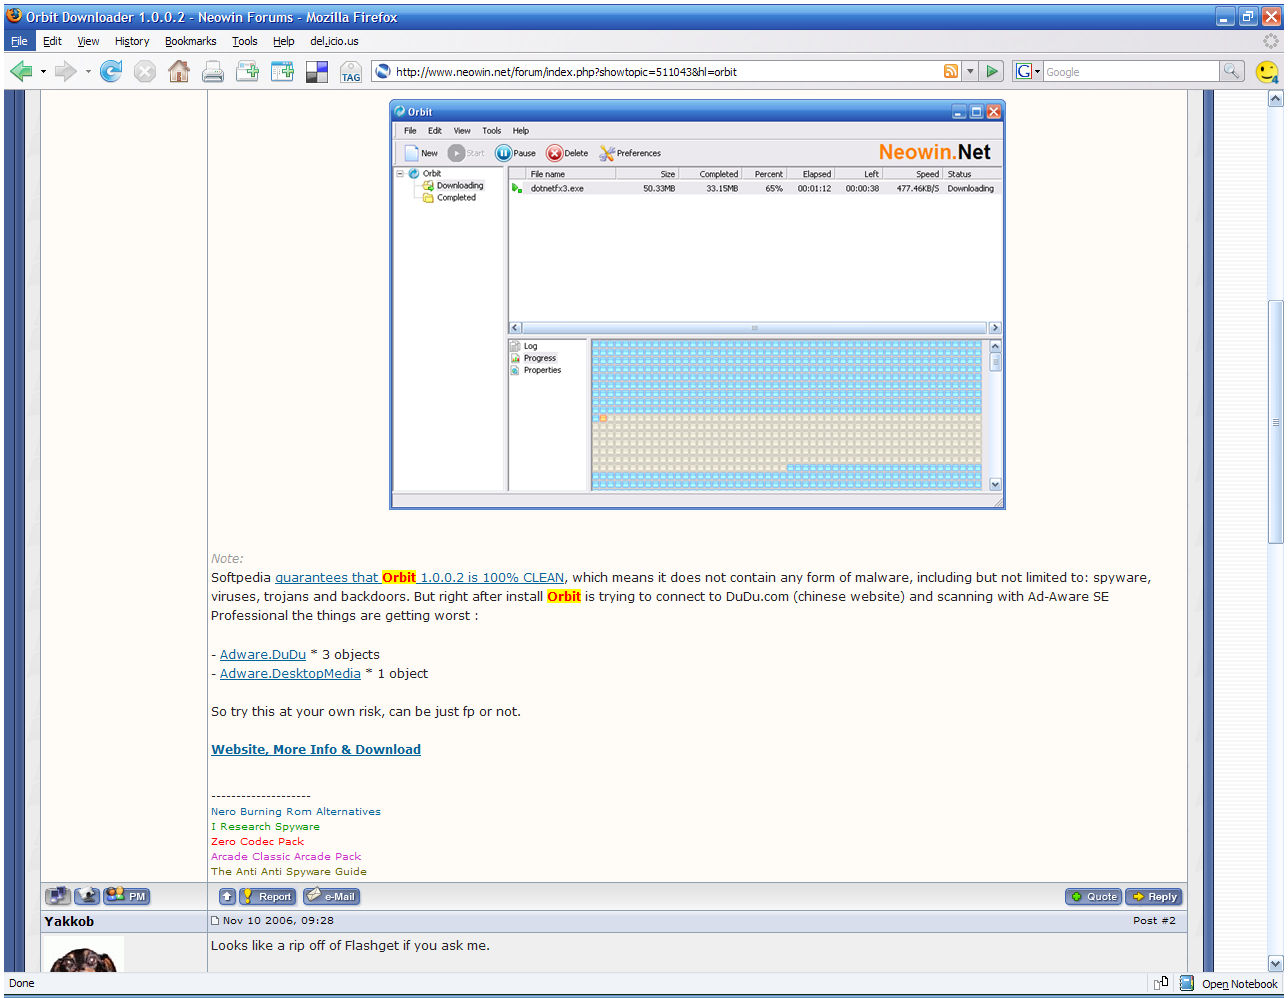Screen dimensions: 1288x998
Task: Click the second icon button left of PM
Action: [x=87, y=896]
